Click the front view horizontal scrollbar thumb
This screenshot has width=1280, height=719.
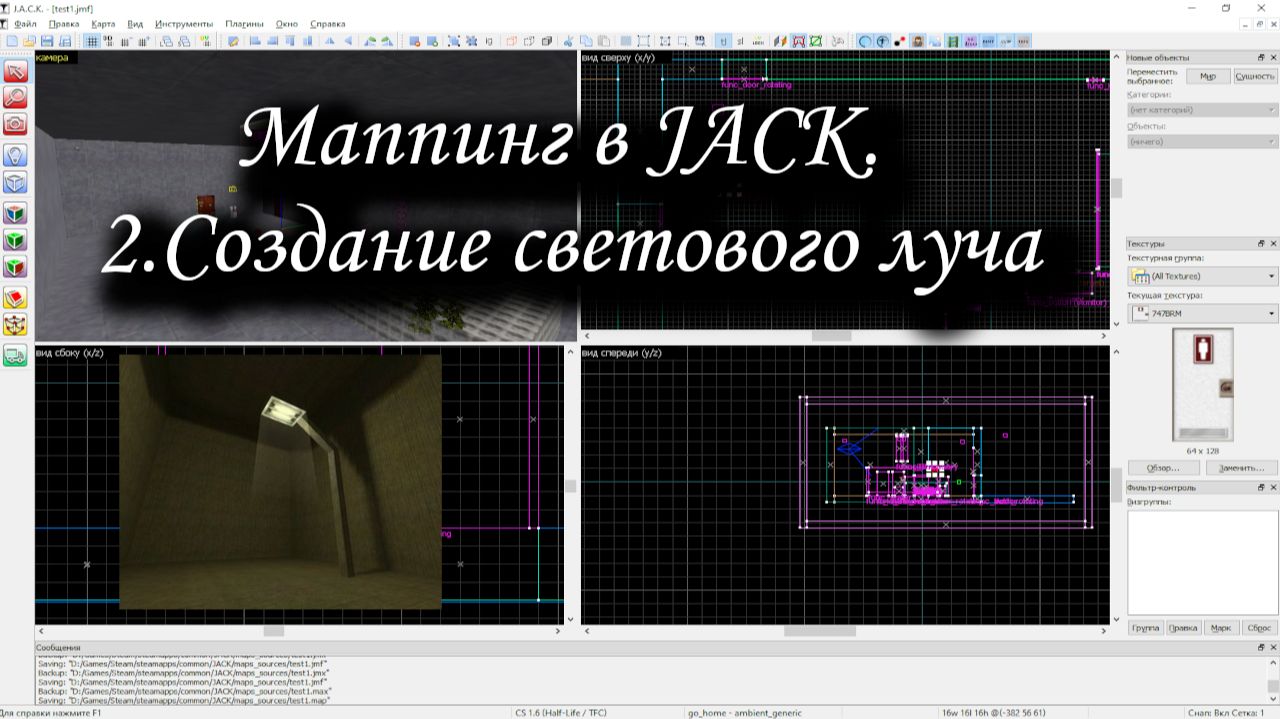[x=819, y=631]
